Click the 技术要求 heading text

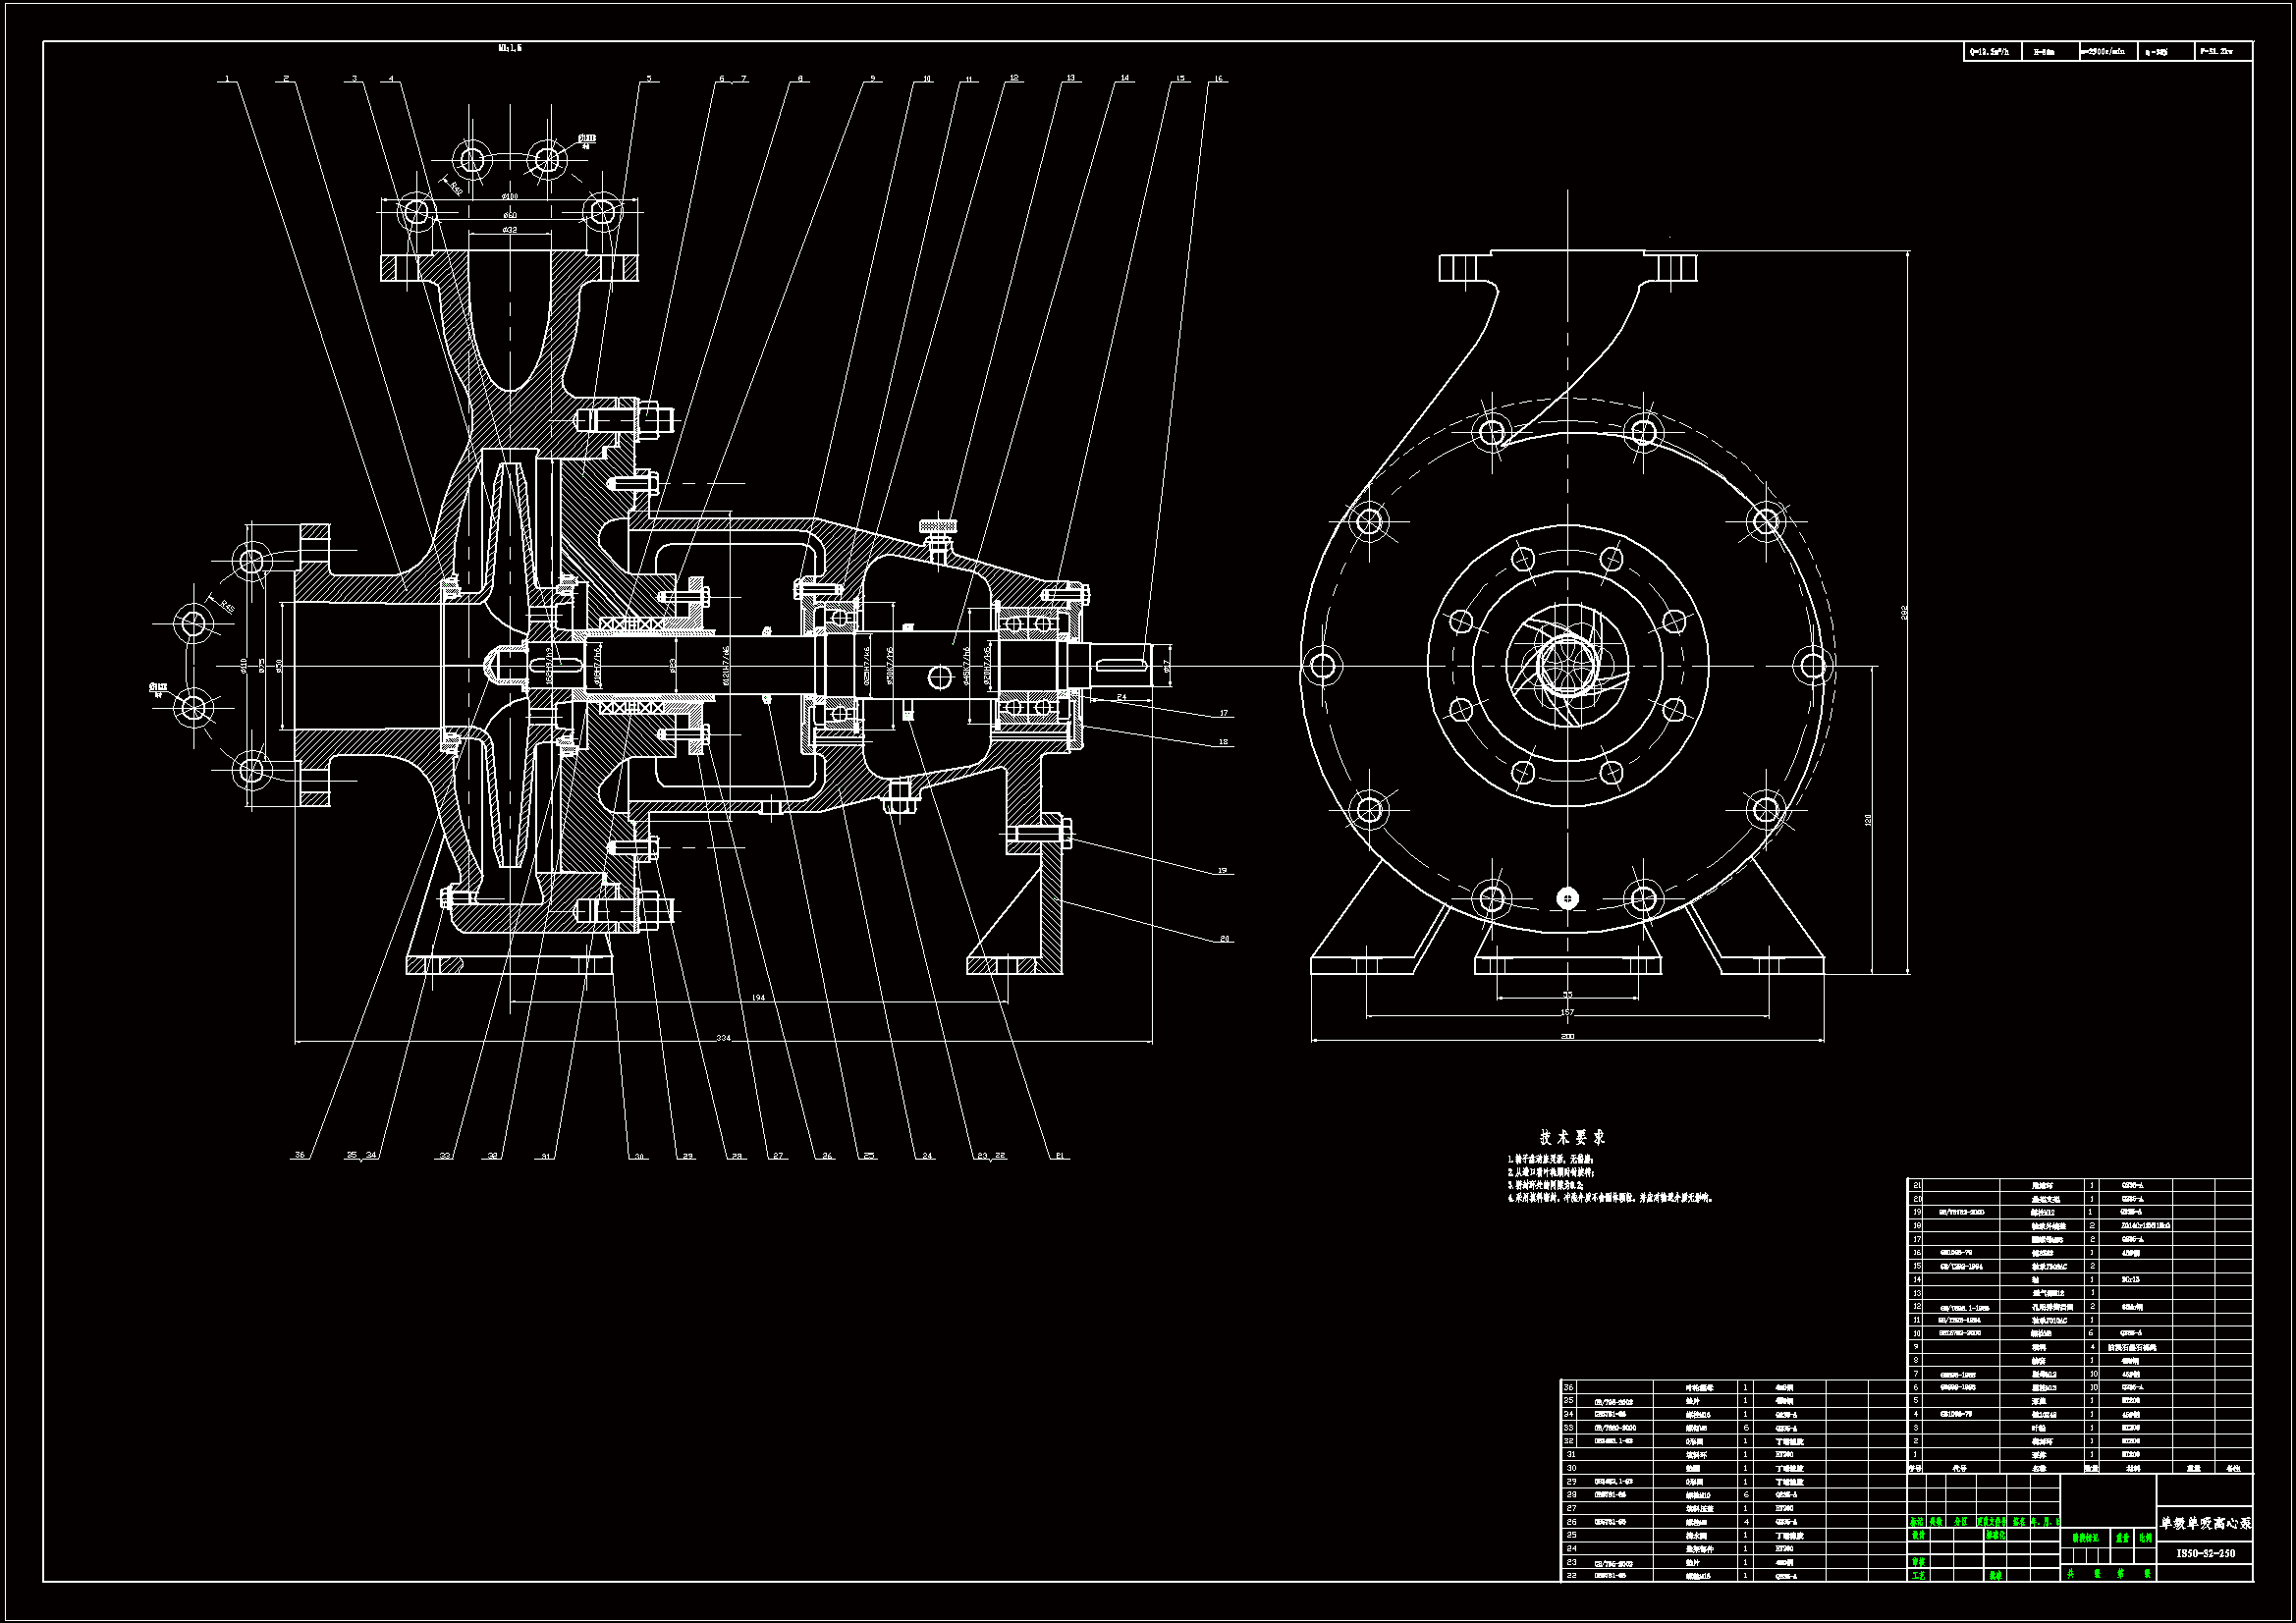(x=1572, y=1137)
